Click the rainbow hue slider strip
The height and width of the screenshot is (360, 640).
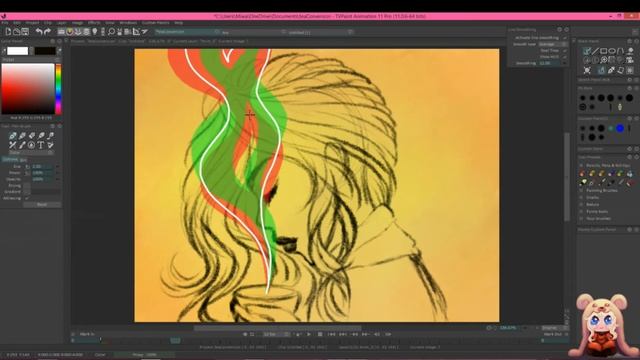58,89
